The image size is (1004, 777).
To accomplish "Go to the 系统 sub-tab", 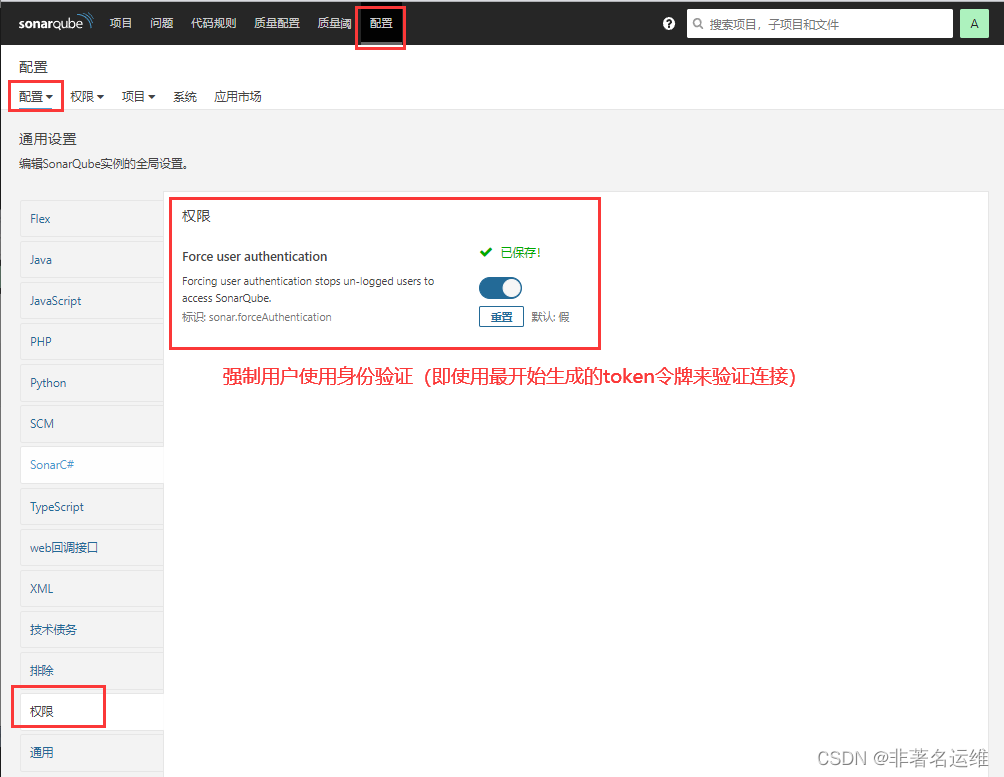I will pos(184,97).
